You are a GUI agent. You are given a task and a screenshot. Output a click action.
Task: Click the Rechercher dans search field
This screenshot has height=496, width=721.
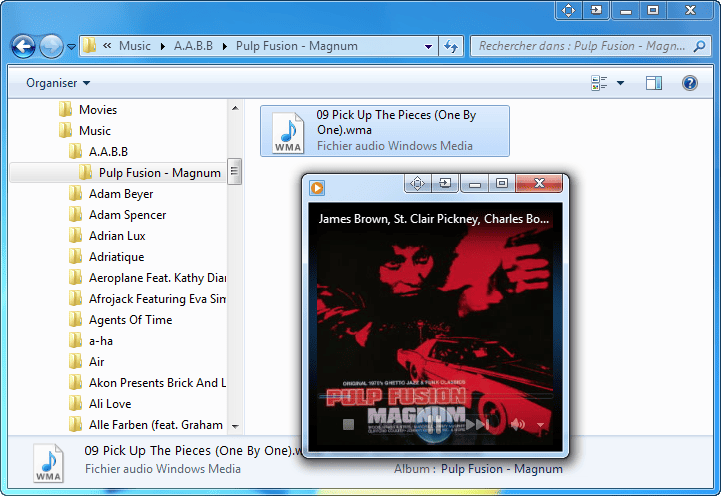coord(582,46)
